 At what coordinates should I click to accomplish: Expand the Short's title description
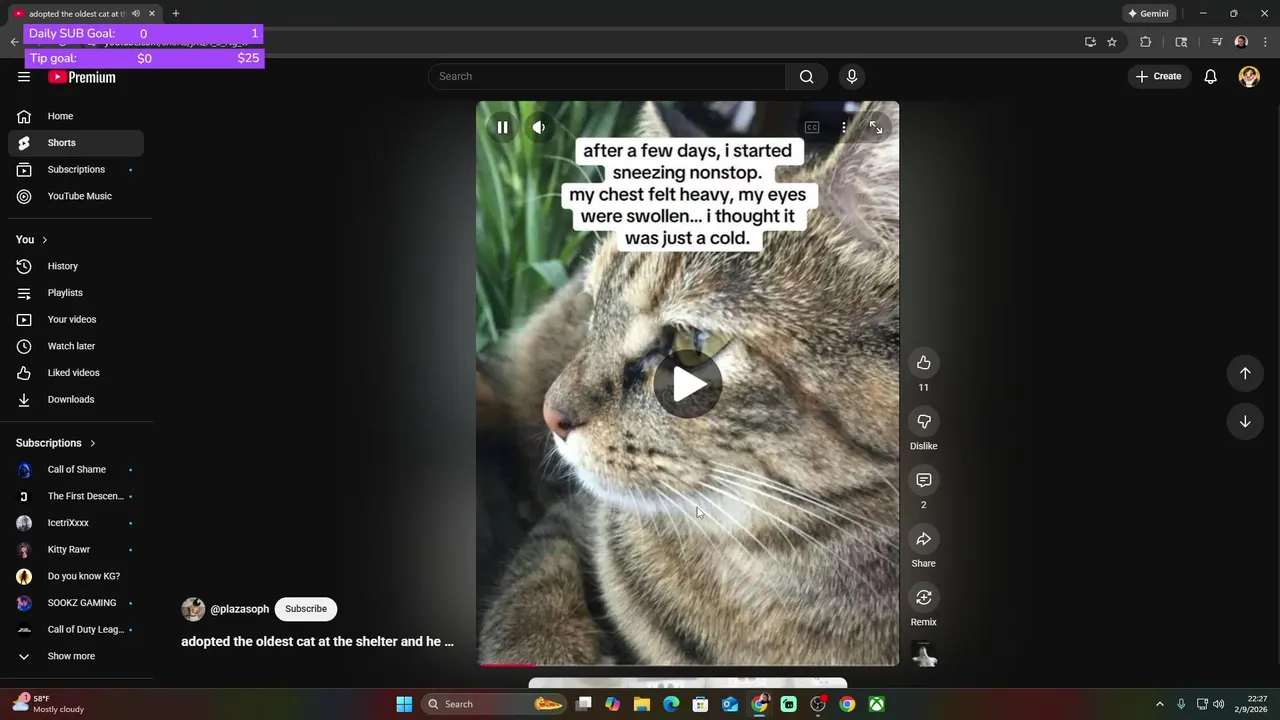[x=317, y=642]
